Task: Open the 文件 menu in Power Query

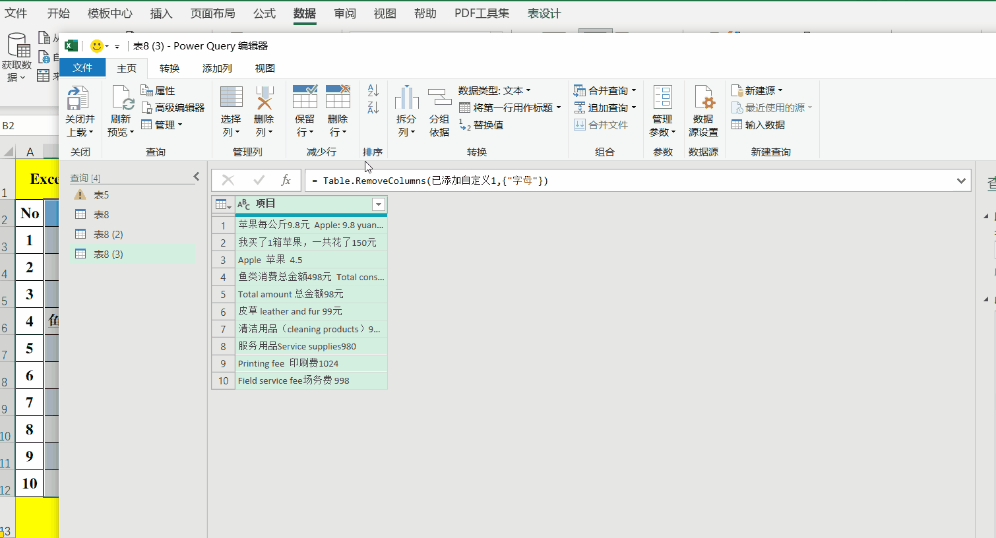Action: click(83, 68)
